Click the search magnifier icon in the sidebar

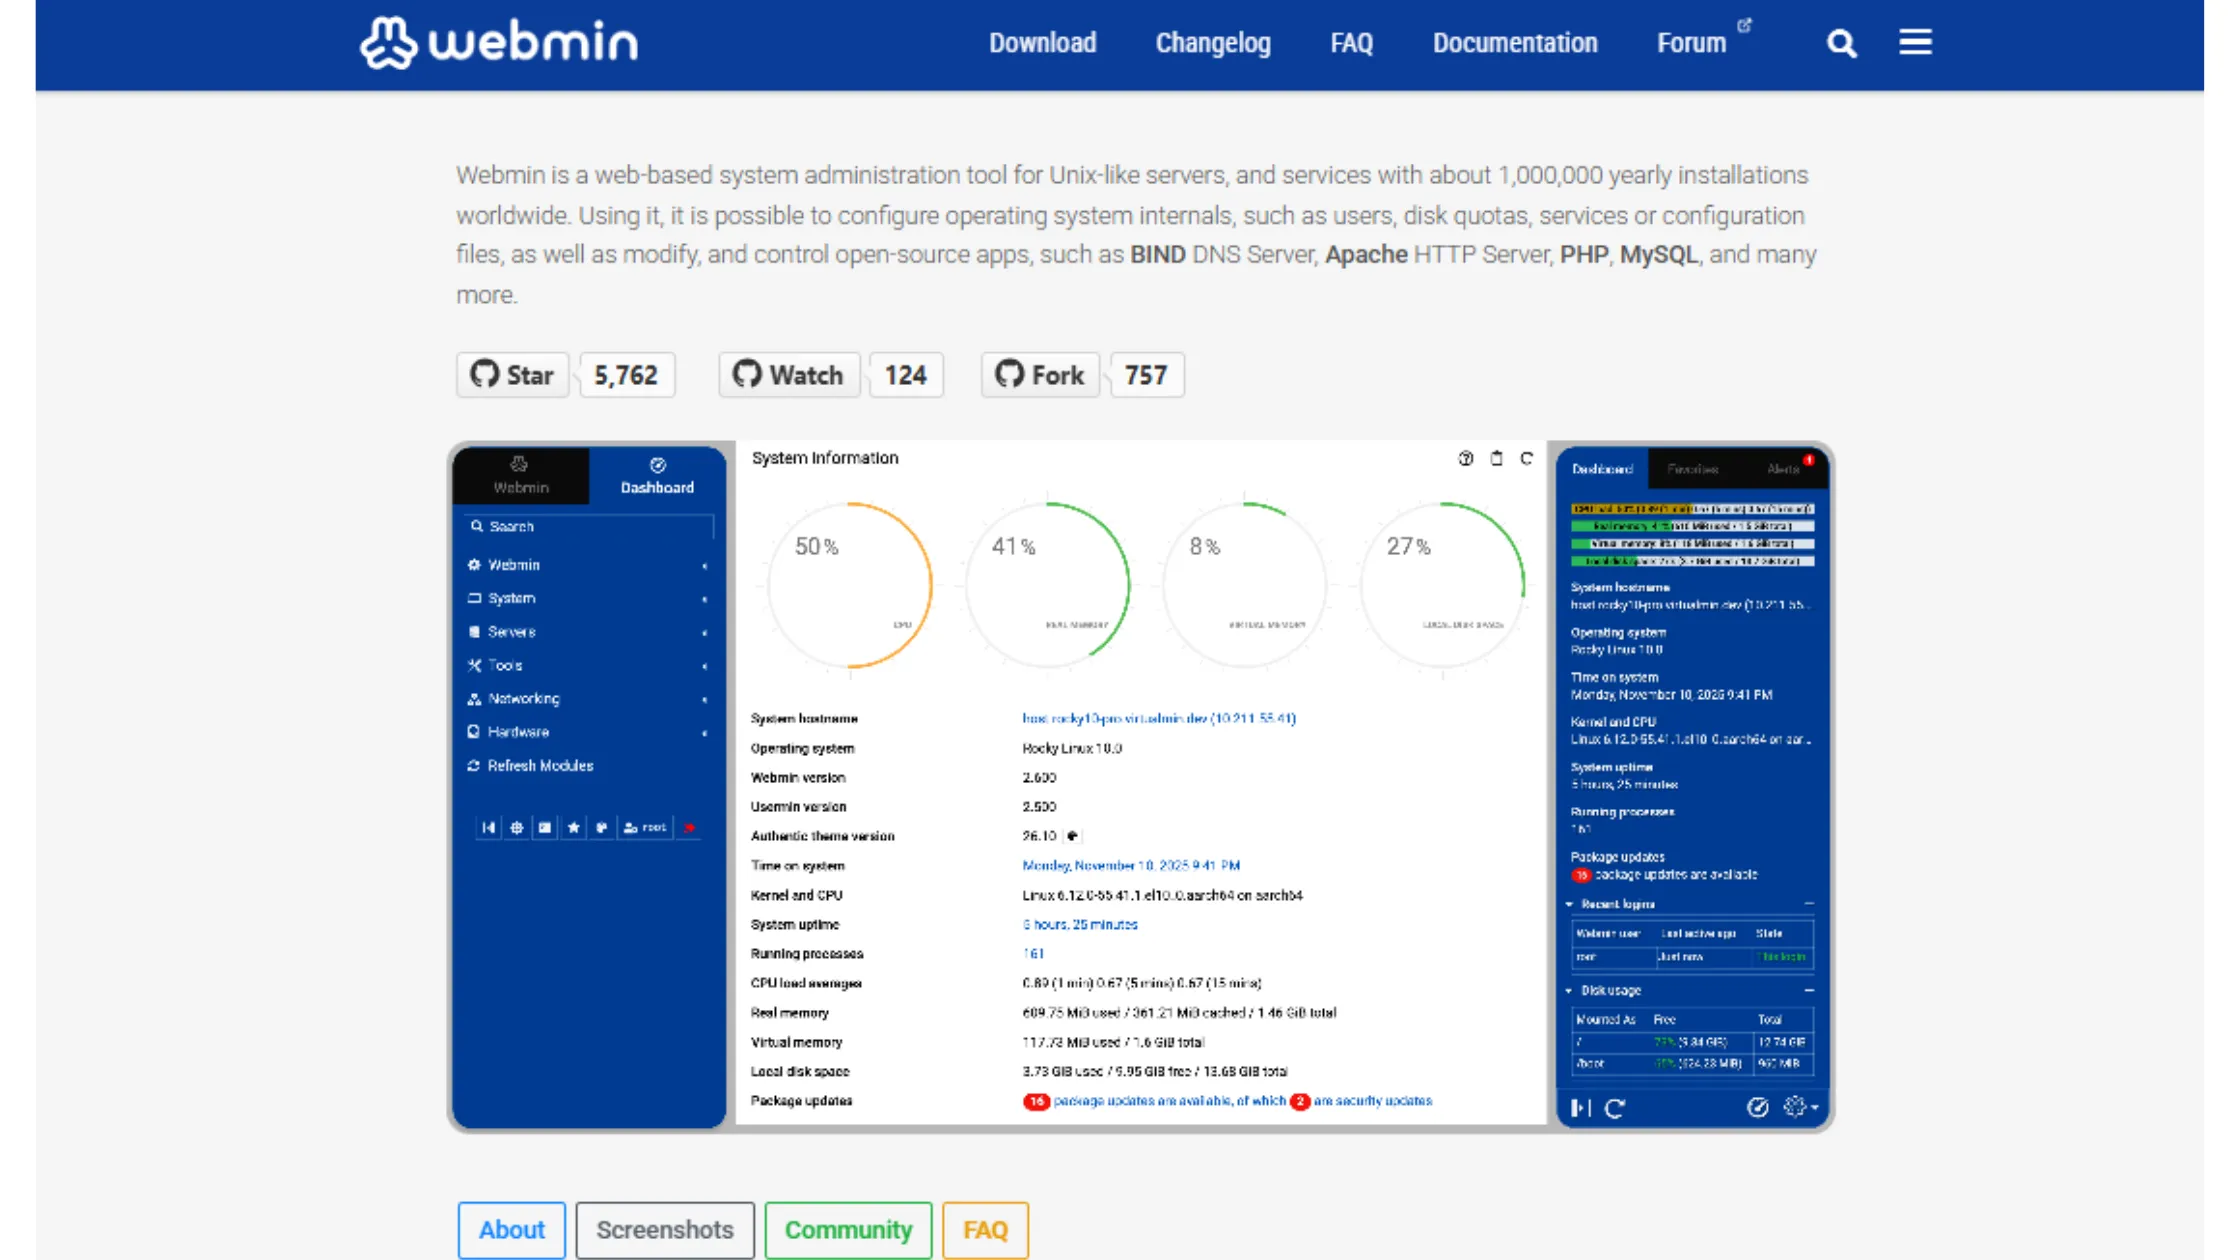[x=477, y=526]
